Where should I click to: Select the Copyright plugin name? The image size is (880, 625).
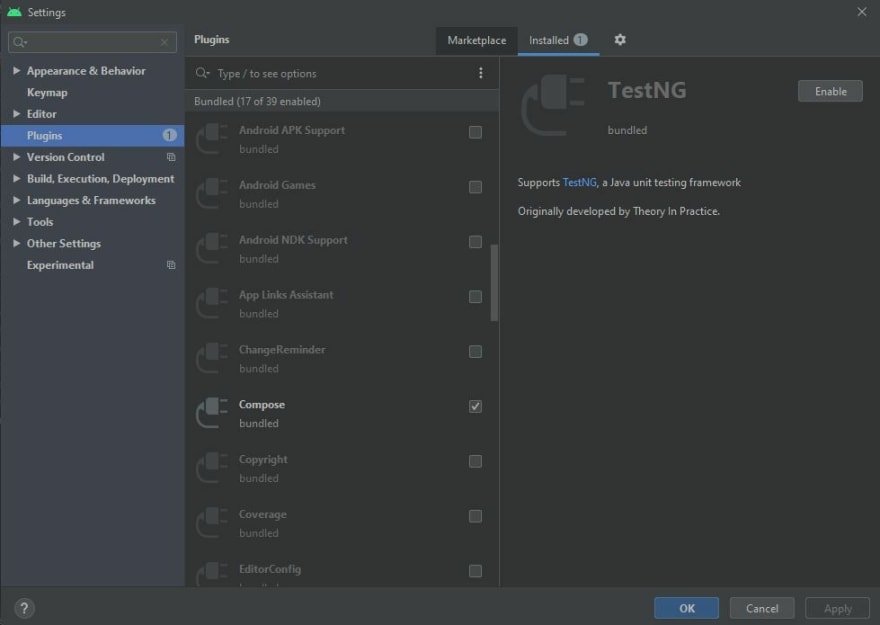click(x=263, y=459)
